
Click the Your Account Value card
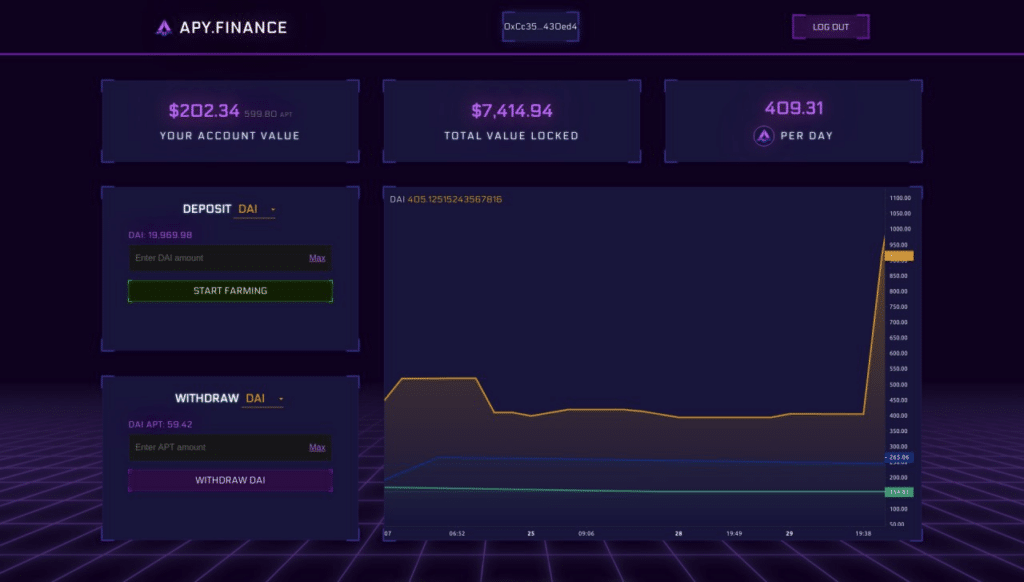coord(230,122)
